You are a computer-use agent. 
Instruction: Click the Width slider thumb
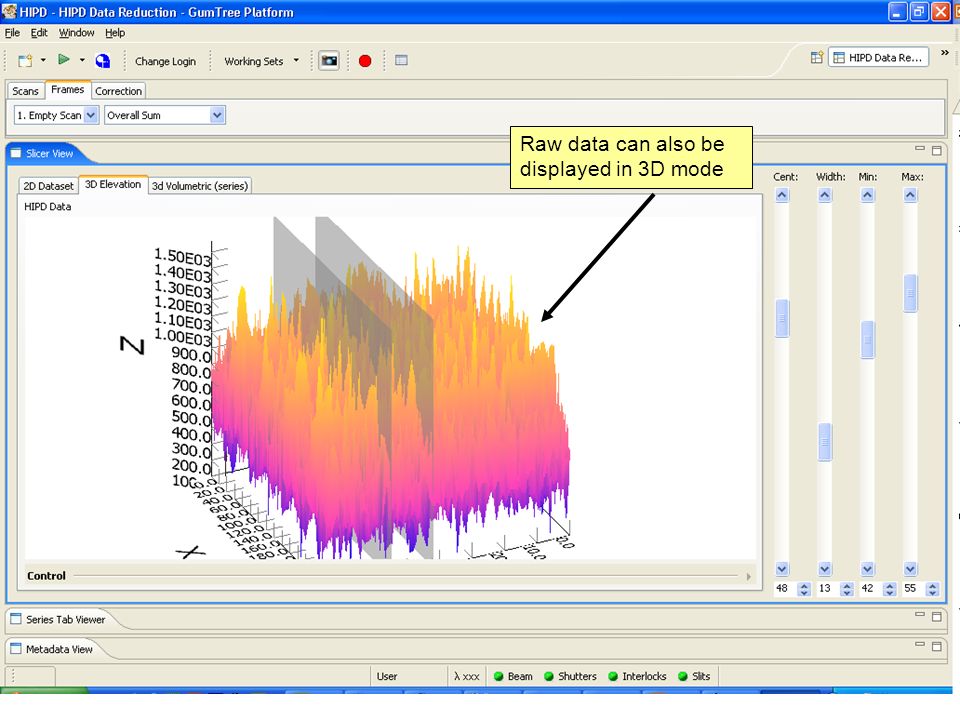tap(825, 441)
